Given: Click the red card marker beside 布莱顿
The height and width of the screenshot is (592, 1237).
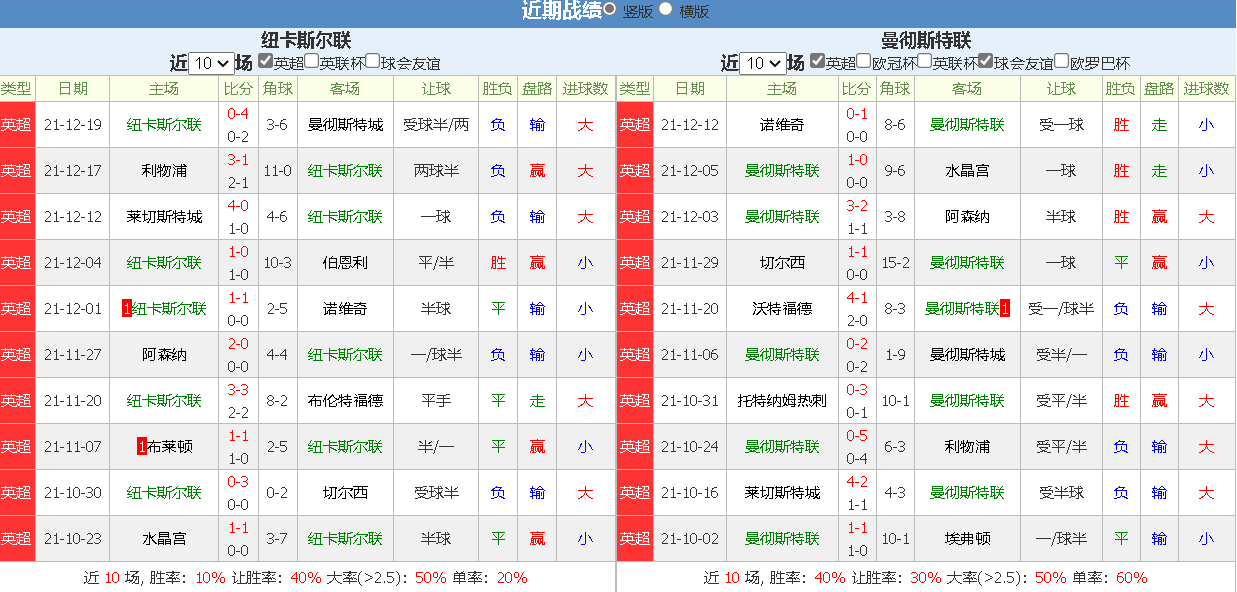Looking at the screenshot, I should click(142, 447).
